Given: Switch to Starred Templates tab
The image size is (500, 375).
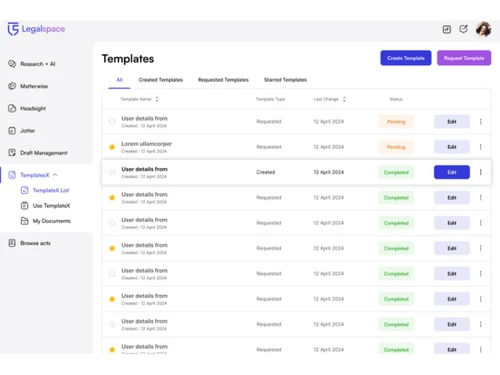Looking at the screenshot, I should pyautogui.click(x=285, y=80).
